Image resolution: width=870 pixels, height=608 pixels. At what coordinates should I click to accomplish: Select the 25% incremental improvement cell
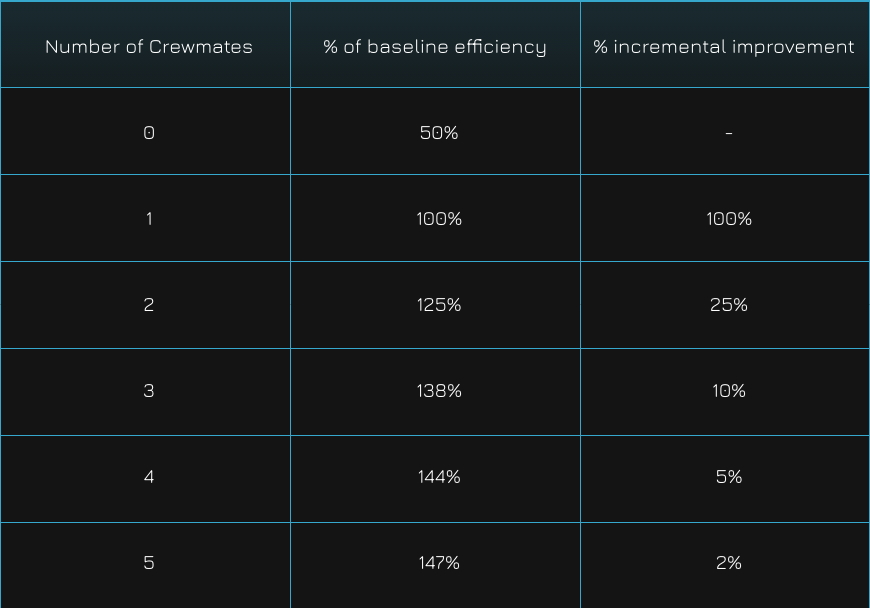click(729, 305)
